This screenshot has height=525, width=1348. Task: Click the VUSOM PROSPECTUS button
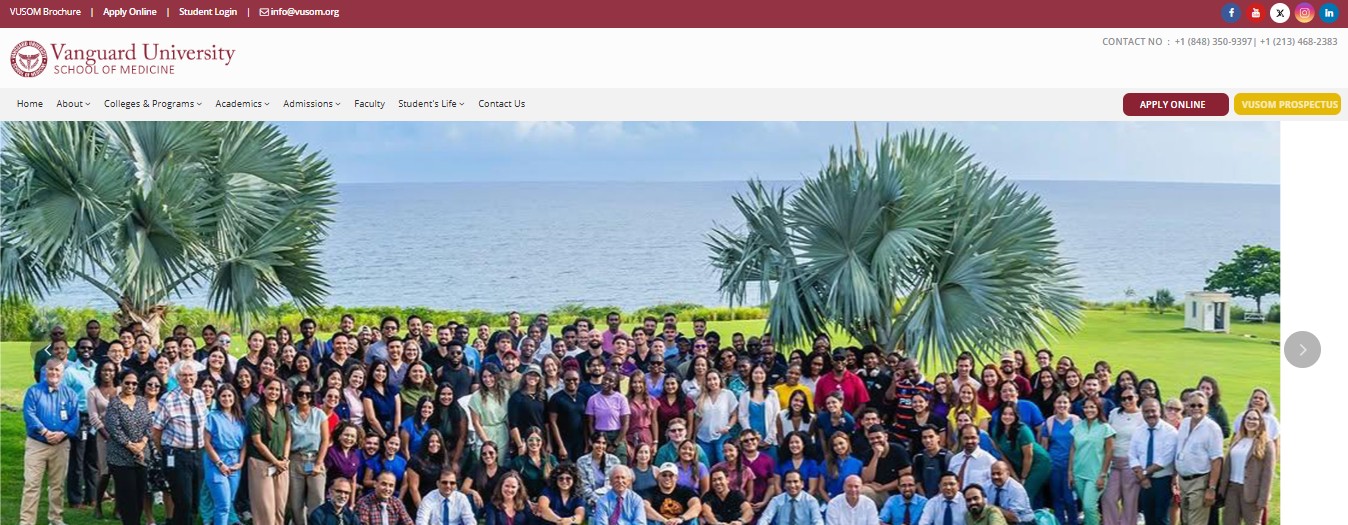pos(1287,104)
